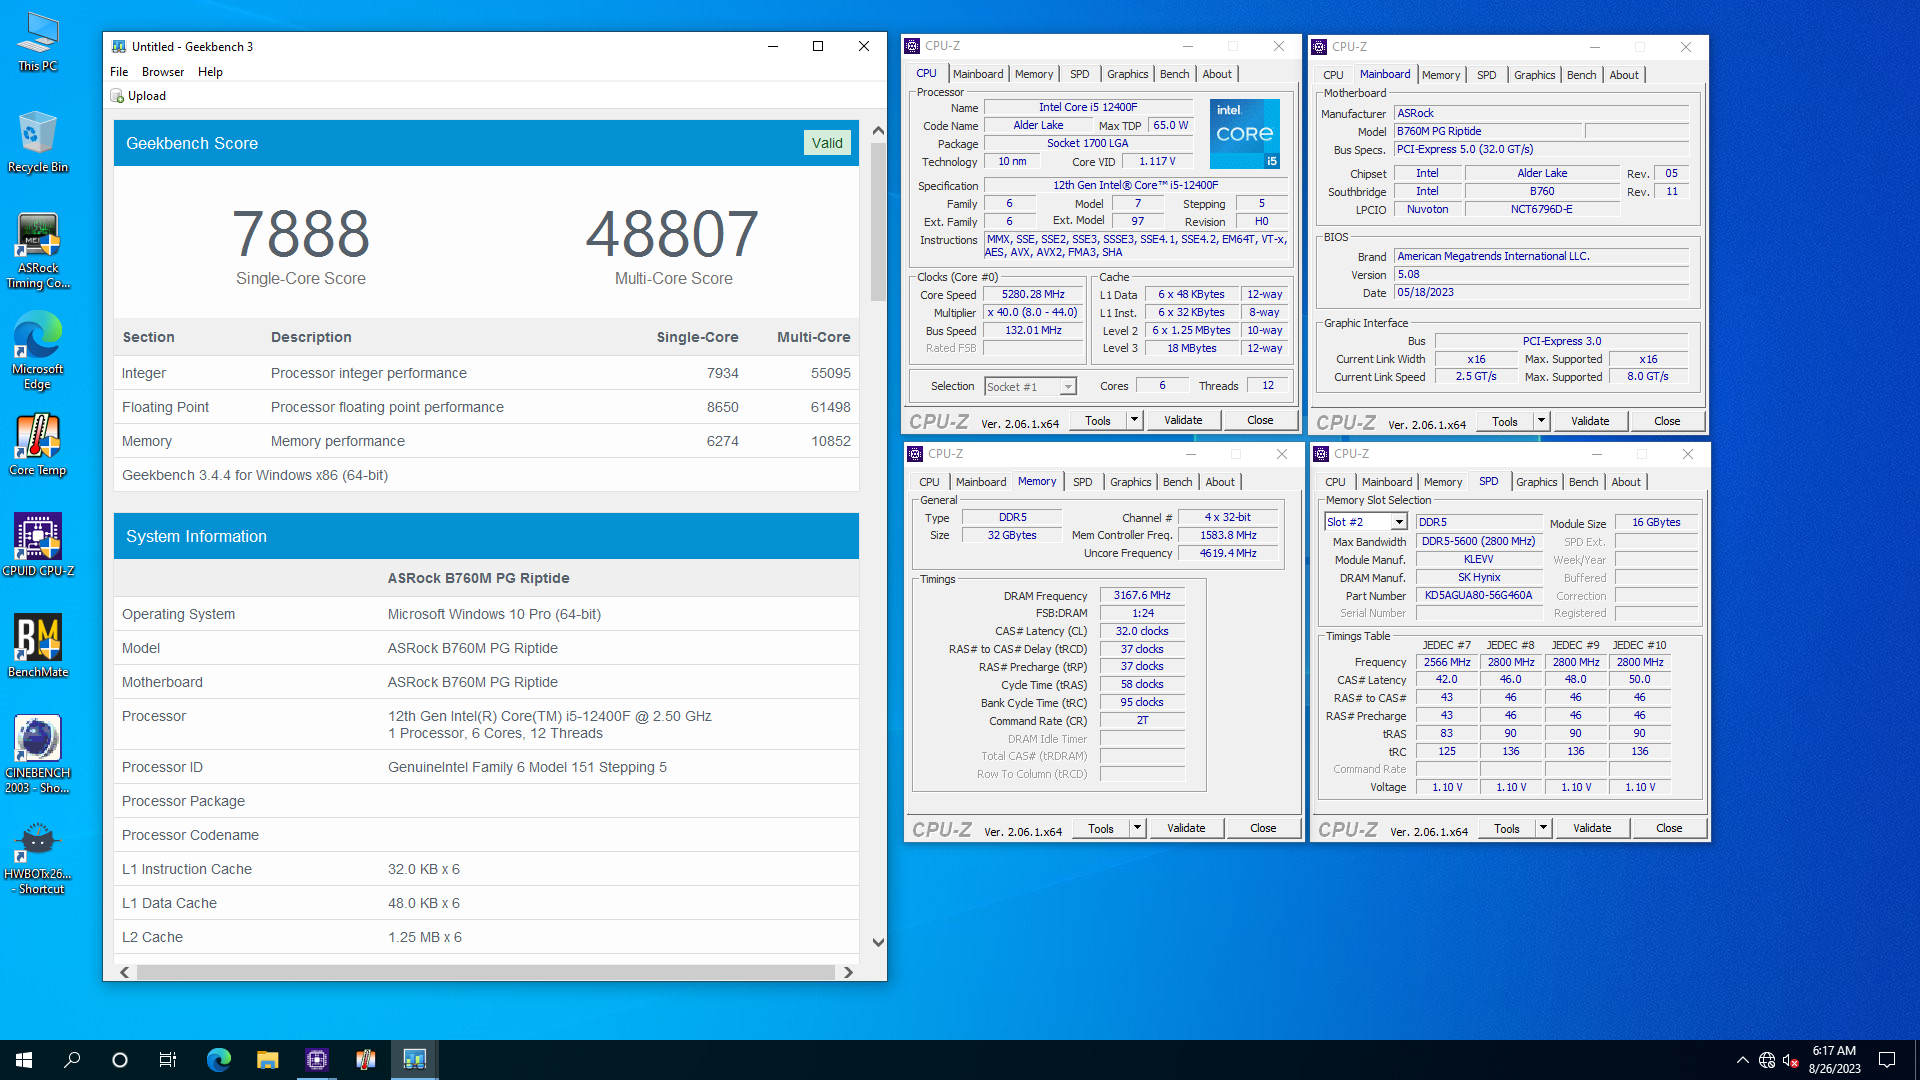Open CPUID CPU-Z desktop shortcut

click(x=38, y=545)
